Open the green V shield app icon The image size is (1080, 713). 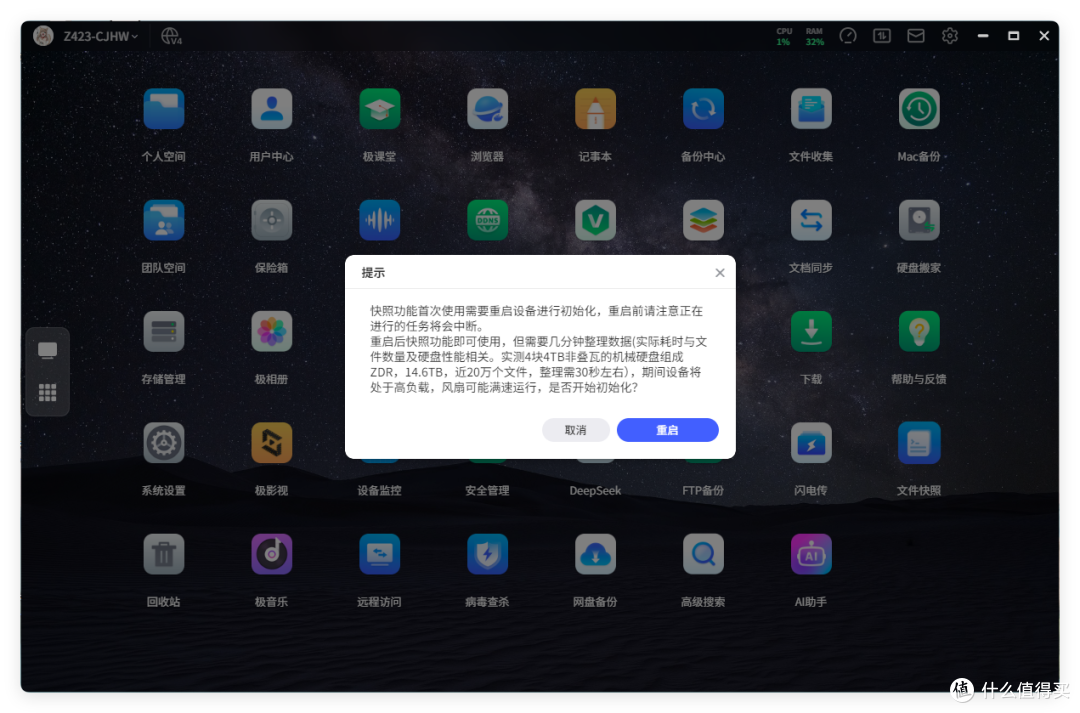(595, 220)
